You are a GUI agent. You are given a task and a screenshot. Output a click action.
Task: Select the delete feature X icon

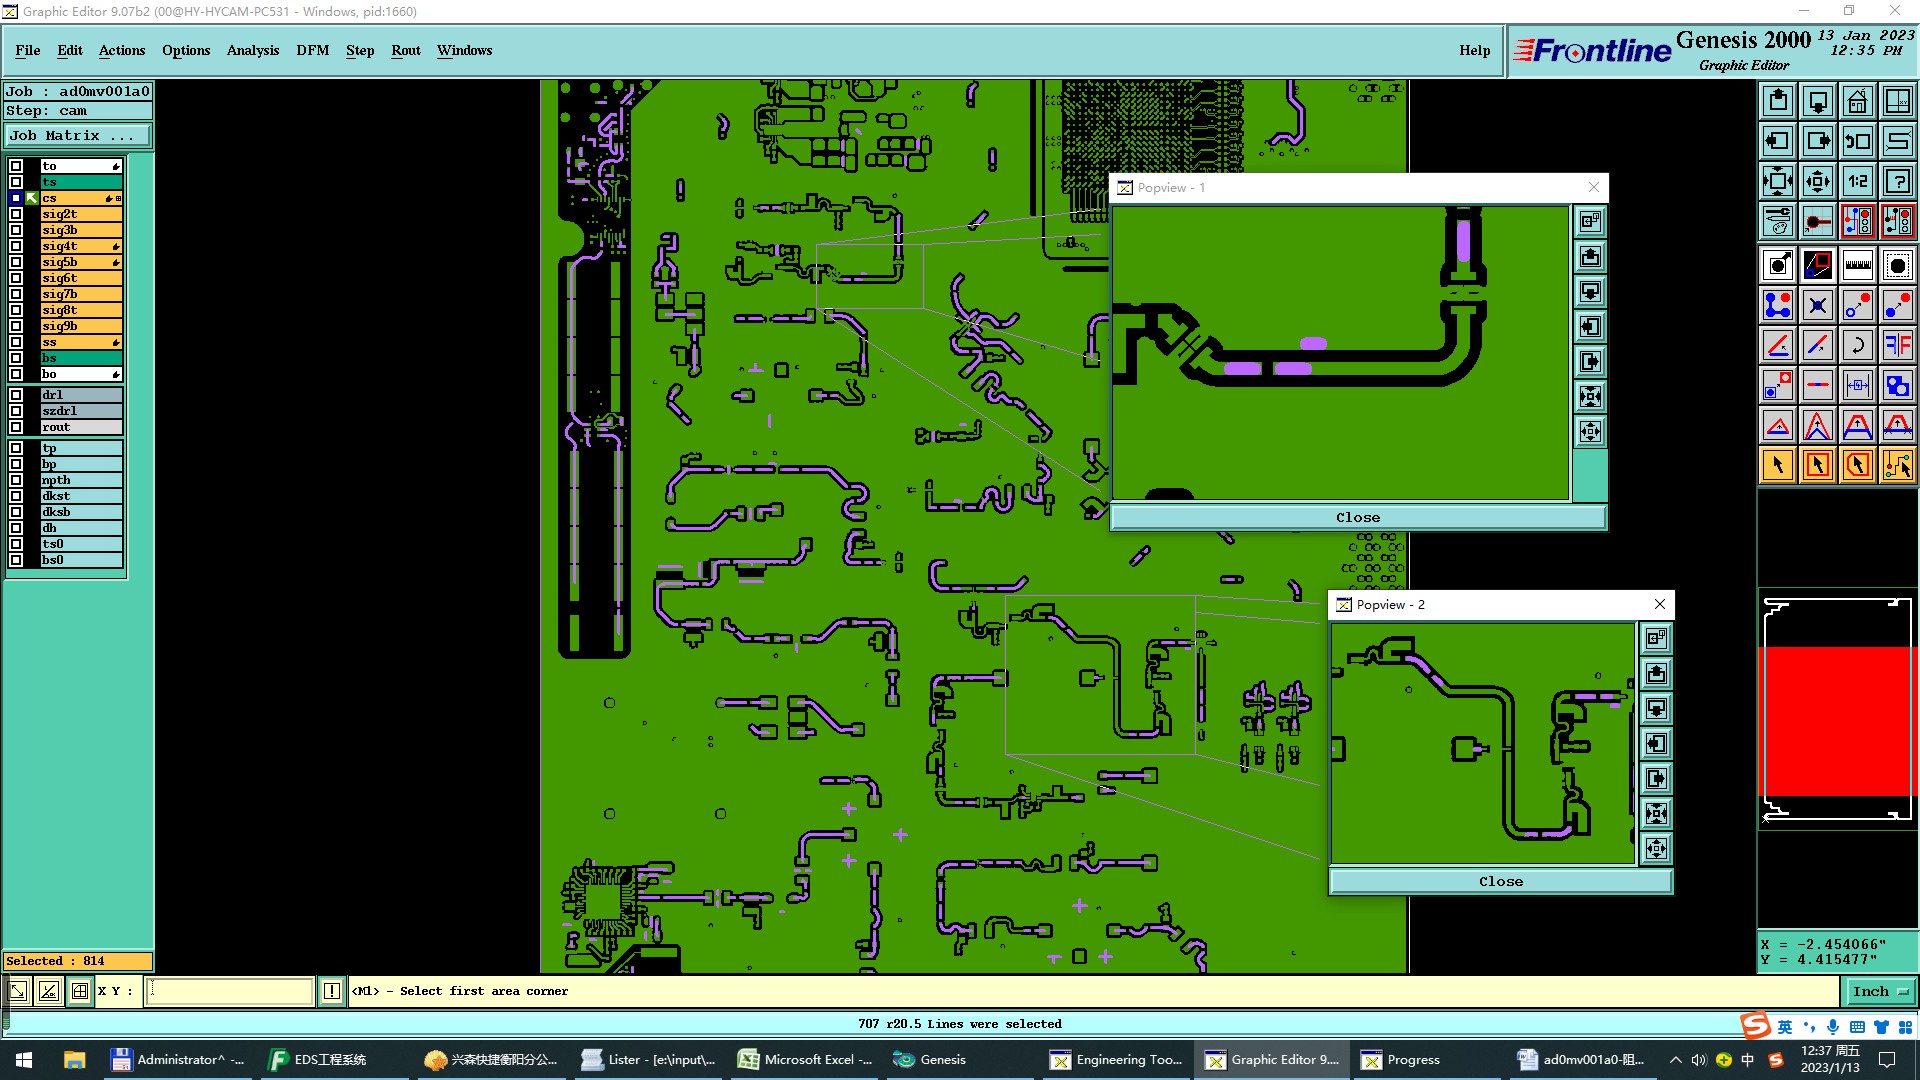1818,305
